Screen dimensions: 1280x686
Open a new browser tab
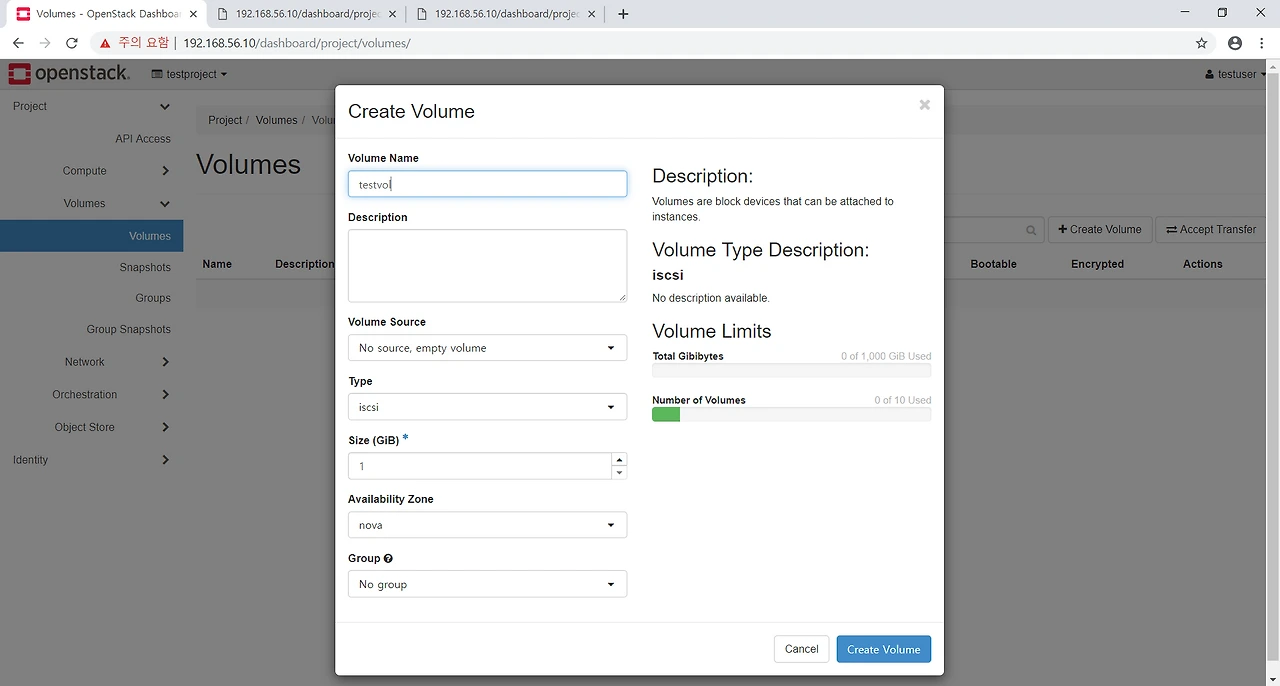624,14
